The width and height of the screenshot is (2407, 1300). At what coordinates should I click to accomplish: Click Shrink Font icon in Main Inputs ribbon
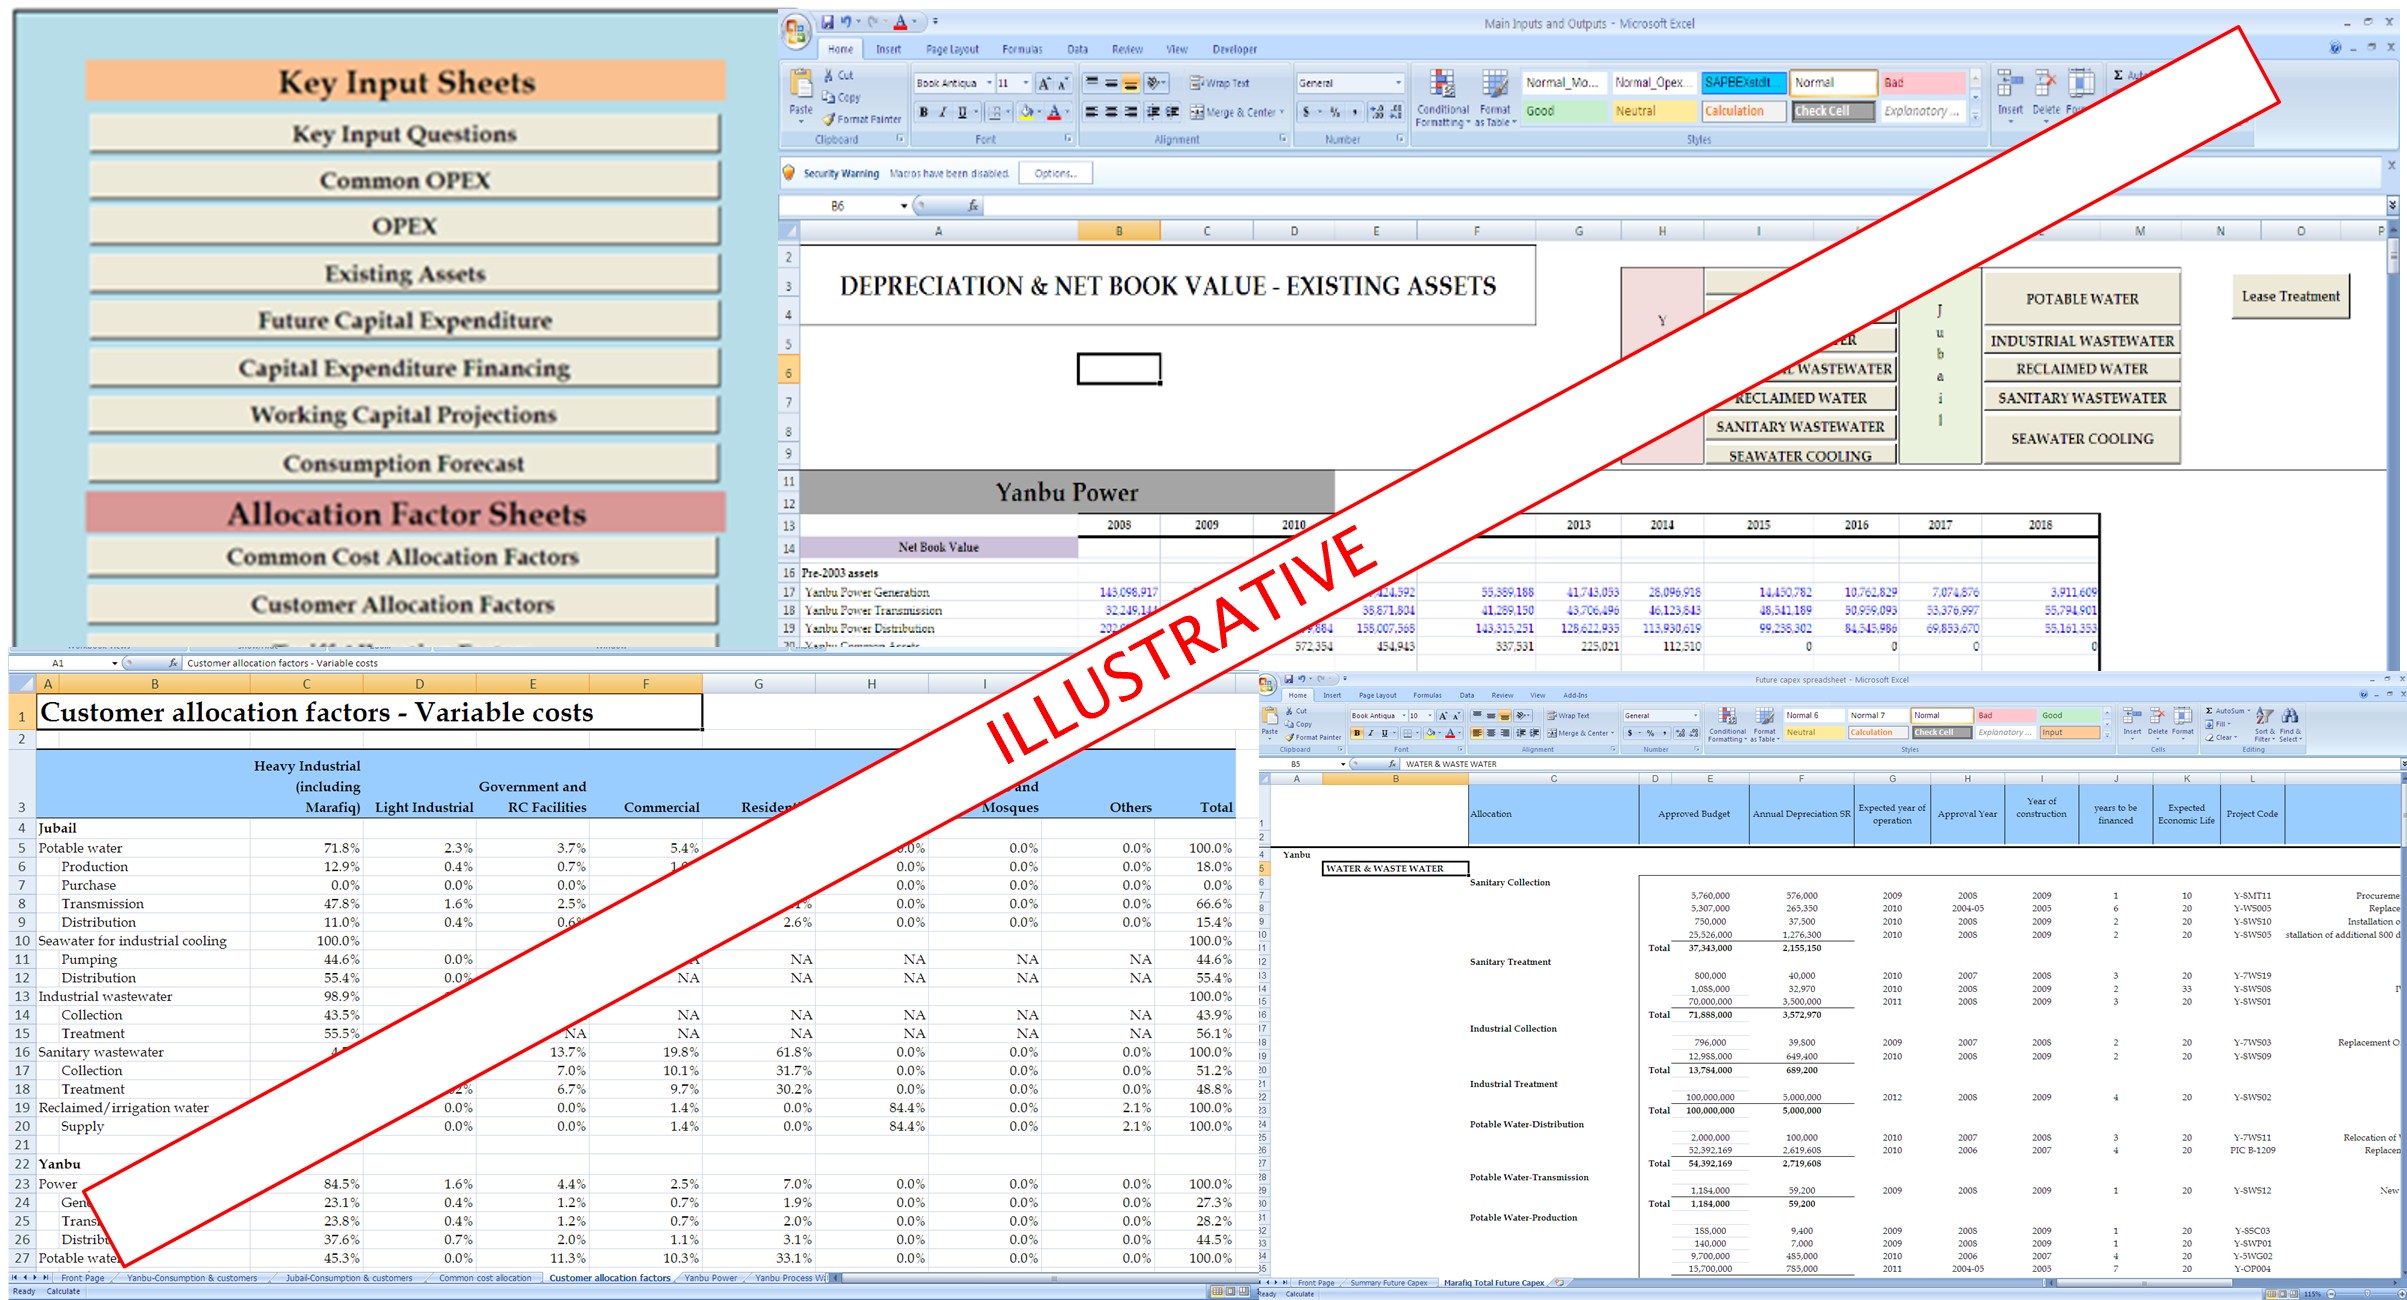(x=1062, y=84)
